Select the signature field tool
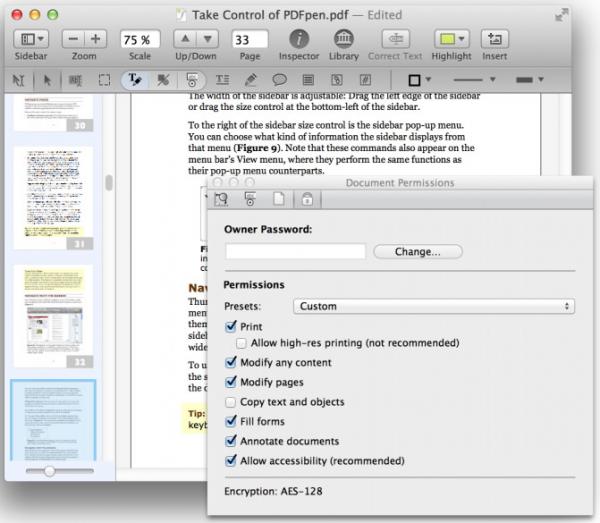 tap(365, 80)
